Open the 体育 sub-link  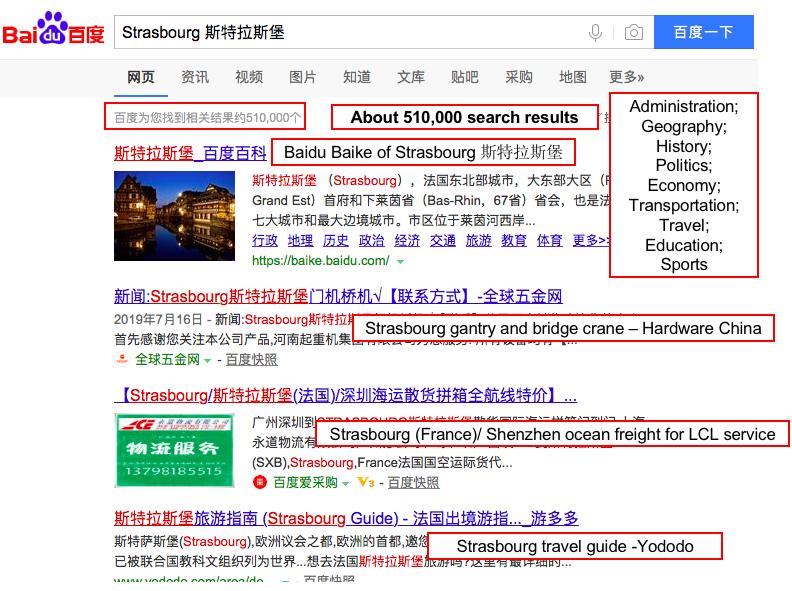click(550, 240)
